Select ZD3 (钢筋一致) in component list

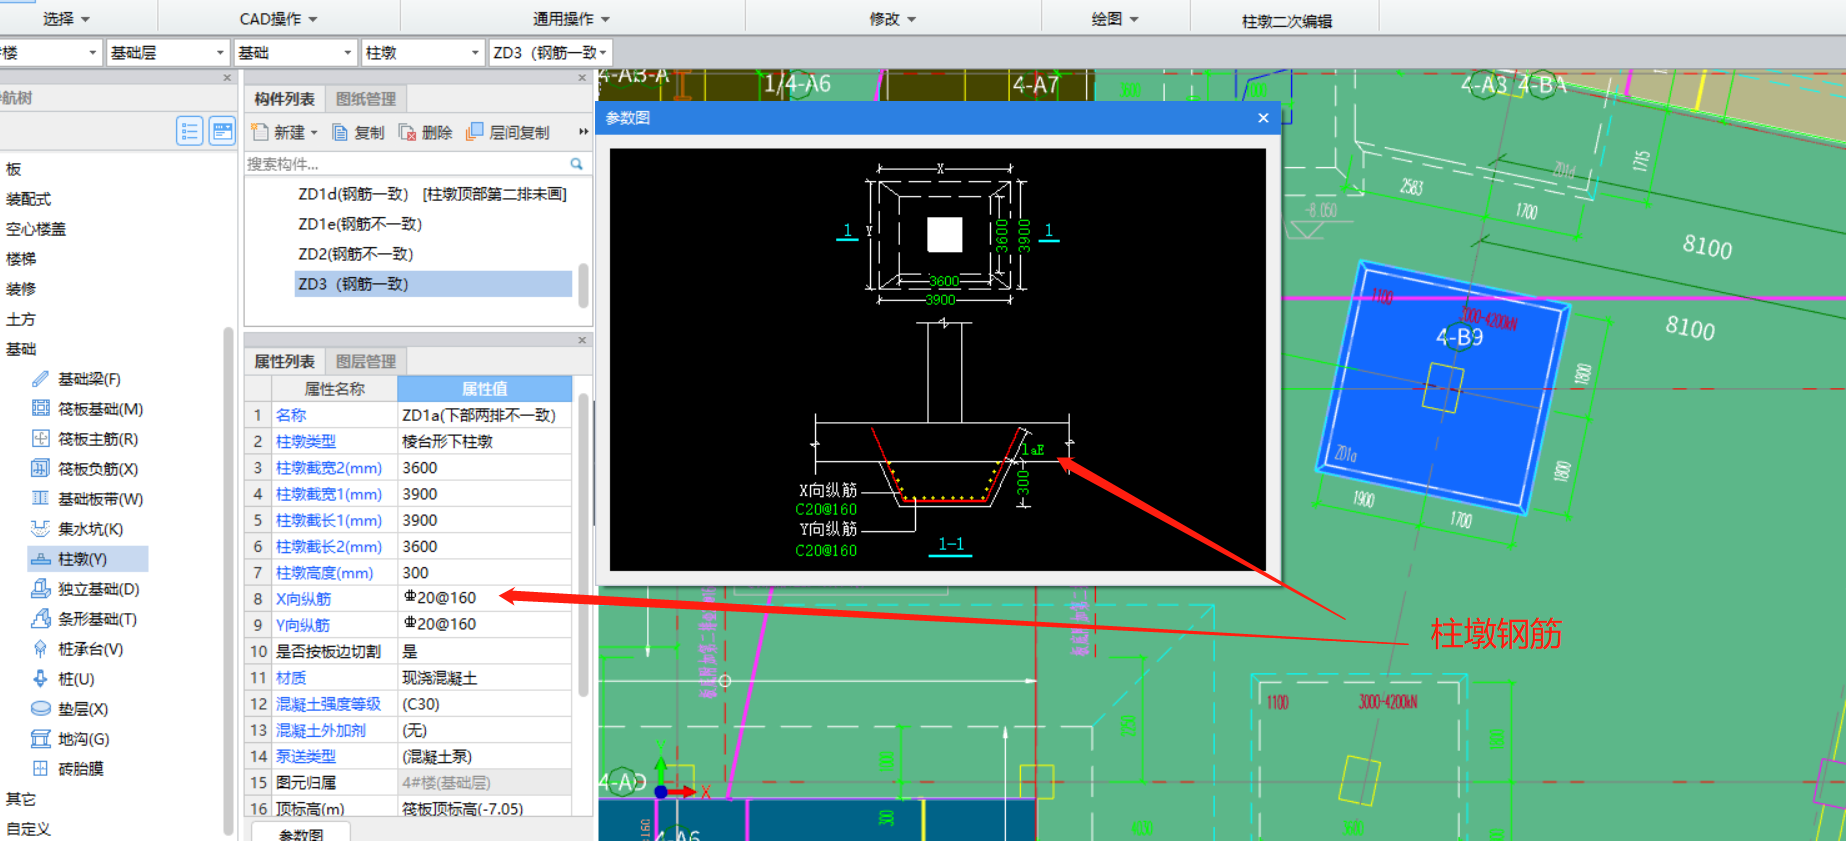(x=433, y=284)
